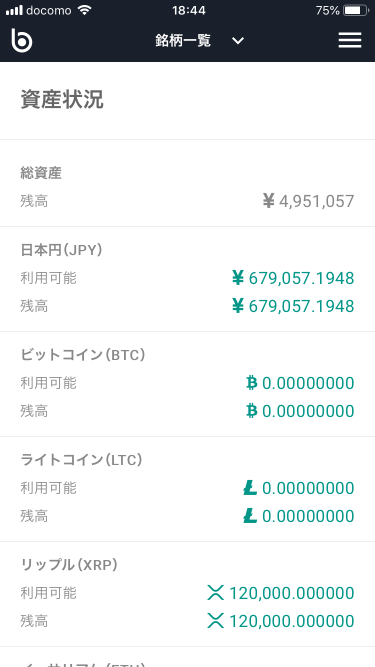Viewport: 375px width, 667px height.
Task: Open the ビットコイン(BTC) section heading
Action: point(83,355)
